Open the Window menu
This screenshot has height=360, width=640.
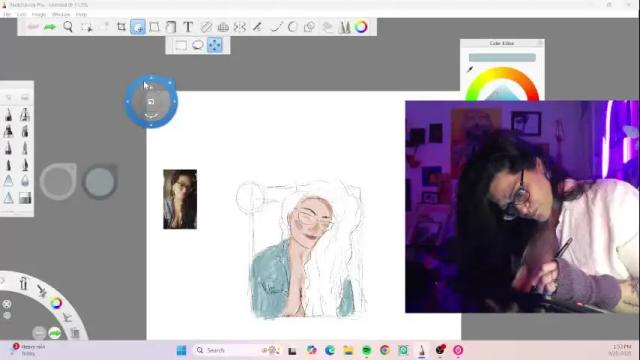click(61, 14)
